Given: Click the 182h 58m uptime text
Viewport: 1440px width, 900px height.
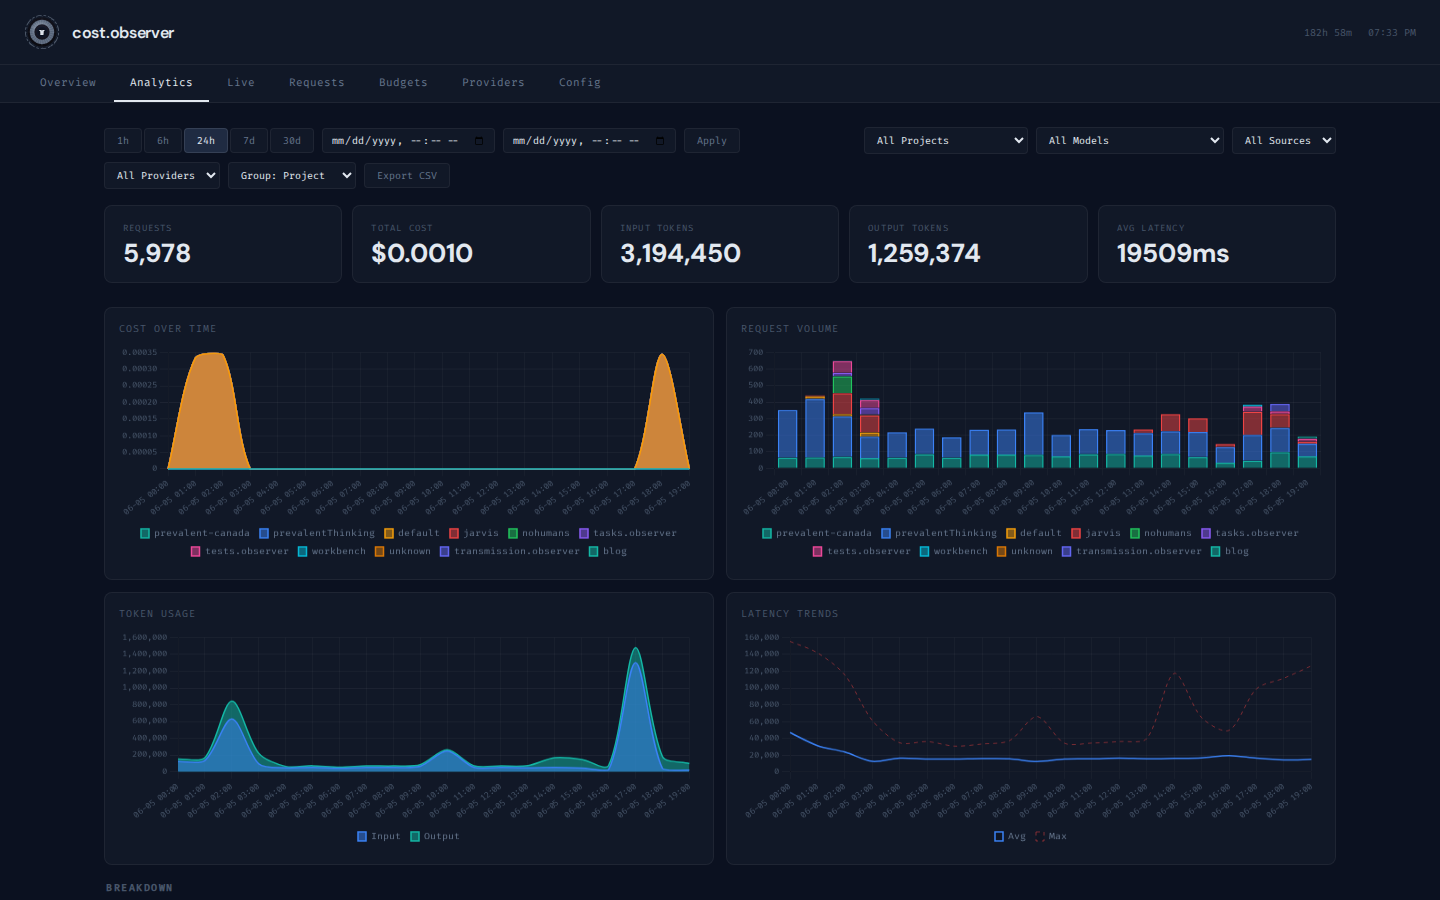Looking at the screenshot, I should coord(1328,33).
